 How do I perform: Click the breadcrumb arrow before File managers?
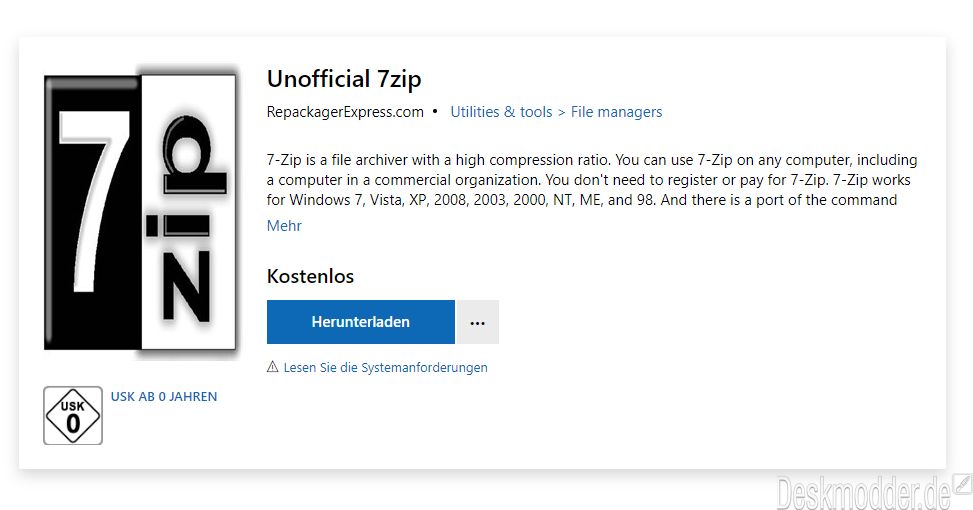click(x=561, y=112)
